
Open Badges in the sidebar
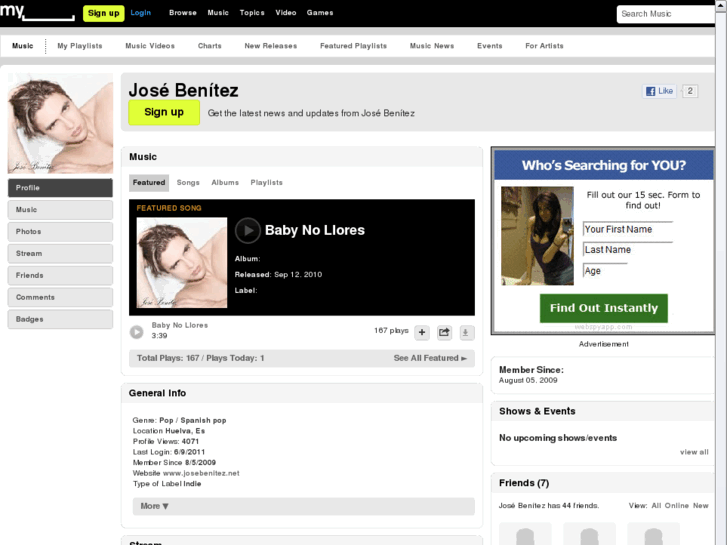(x=60, y=319)
